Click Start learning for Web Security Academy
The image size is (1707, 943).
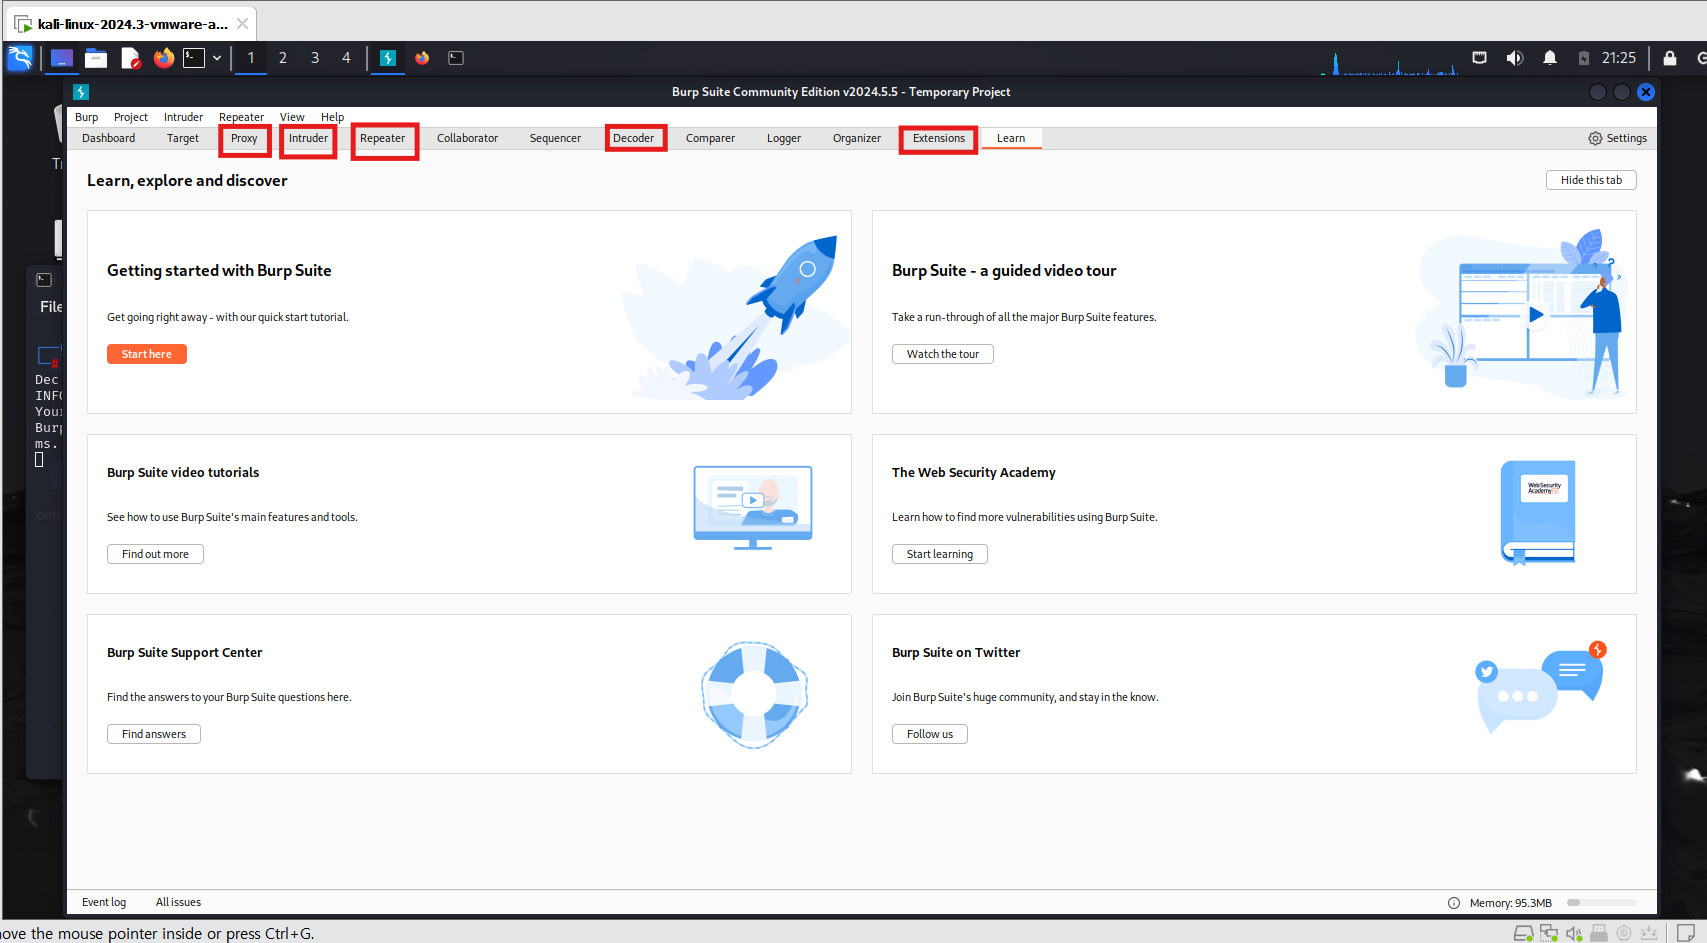coord(940,554)
